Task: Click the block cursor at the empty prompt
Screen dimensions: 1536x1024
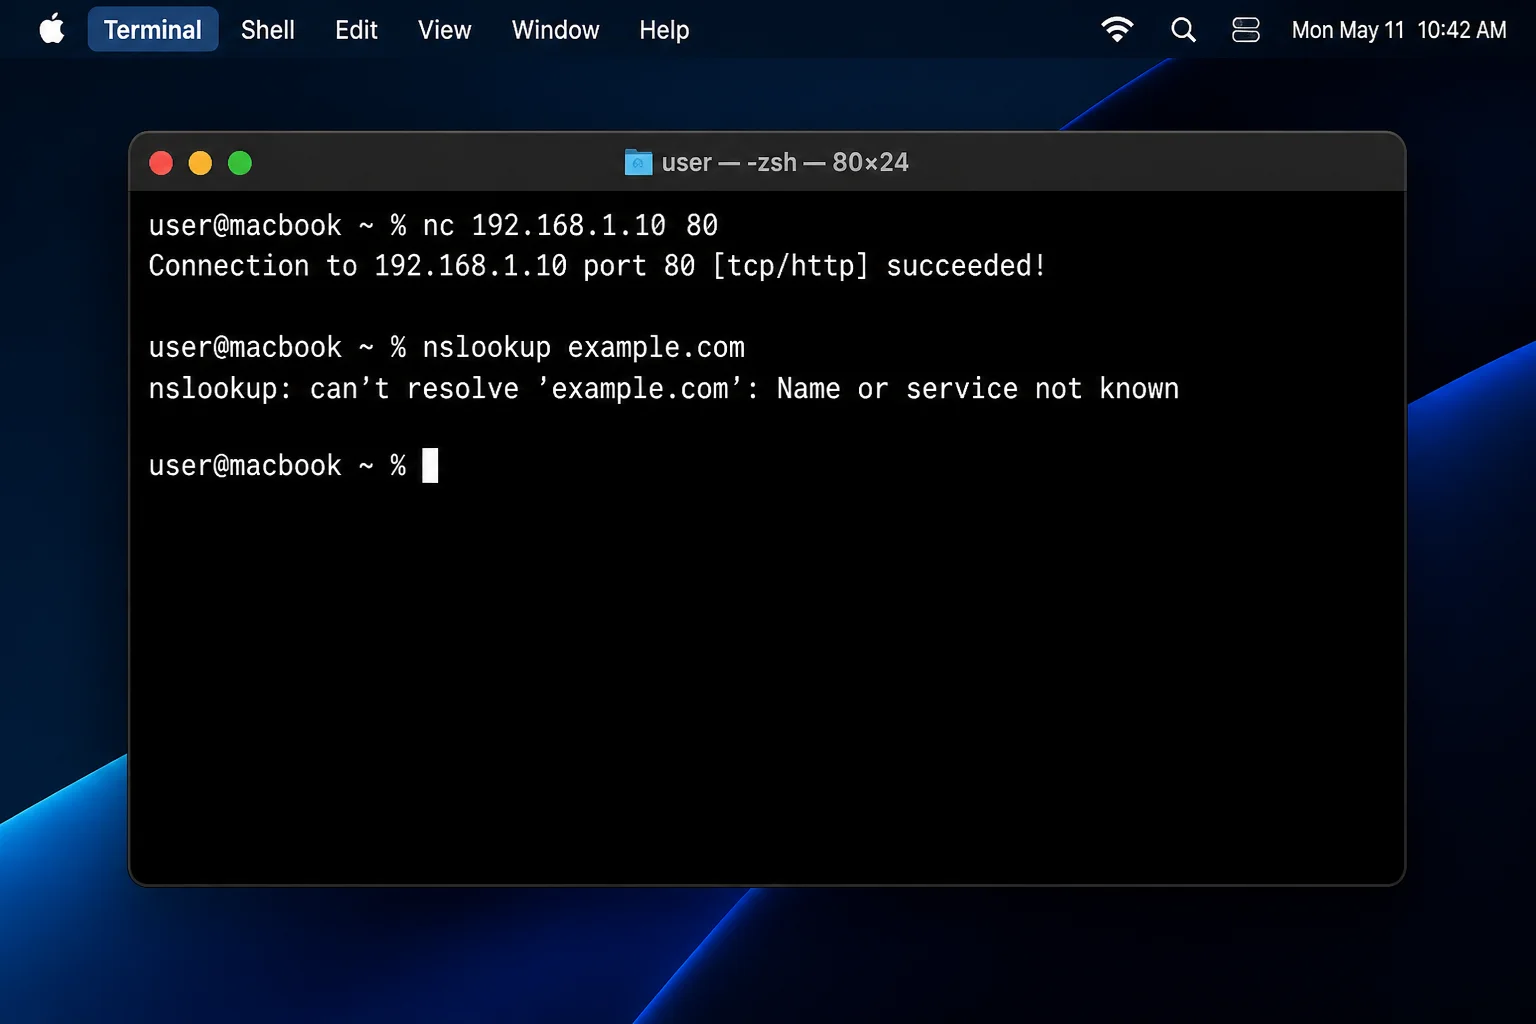Action: click(x=430, y=466)
